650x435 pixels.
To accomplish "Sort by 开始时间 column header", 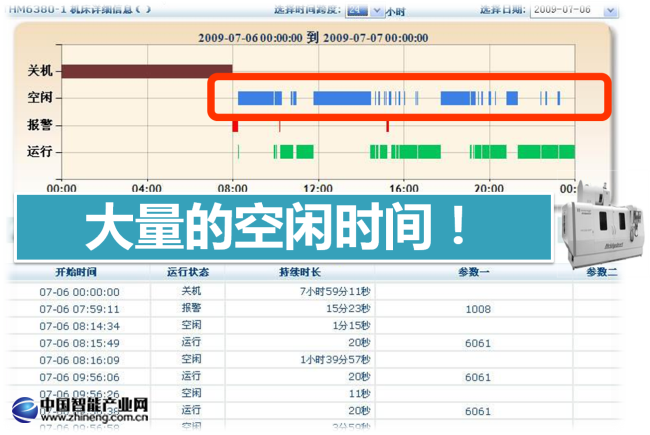I will tap(79, 272).
